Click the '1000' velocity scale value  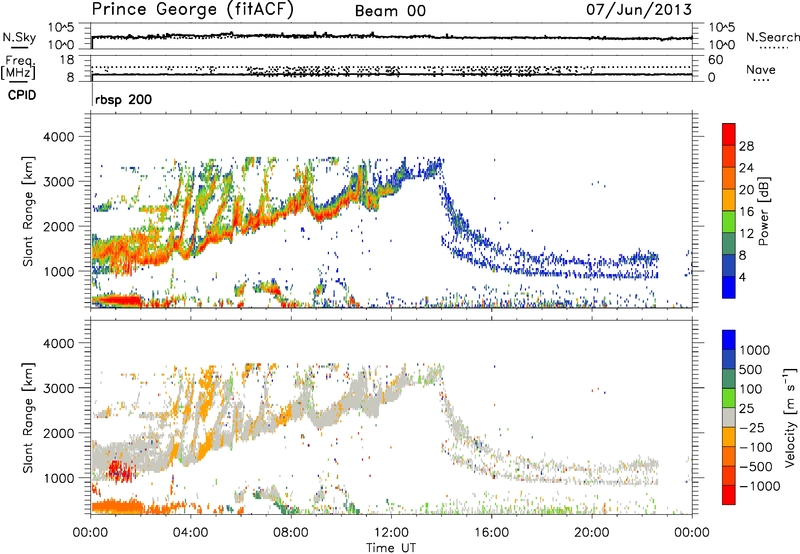point(755,350)
